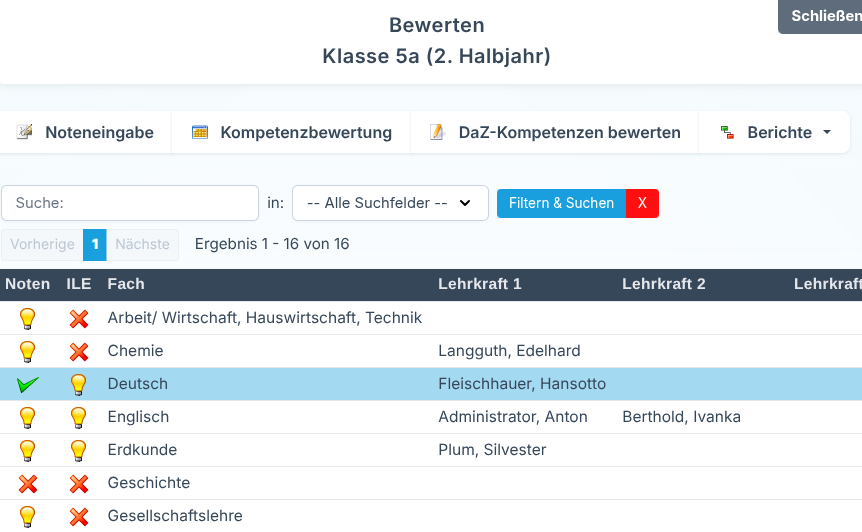Select page 1 in the pagination

coord(95,245)
